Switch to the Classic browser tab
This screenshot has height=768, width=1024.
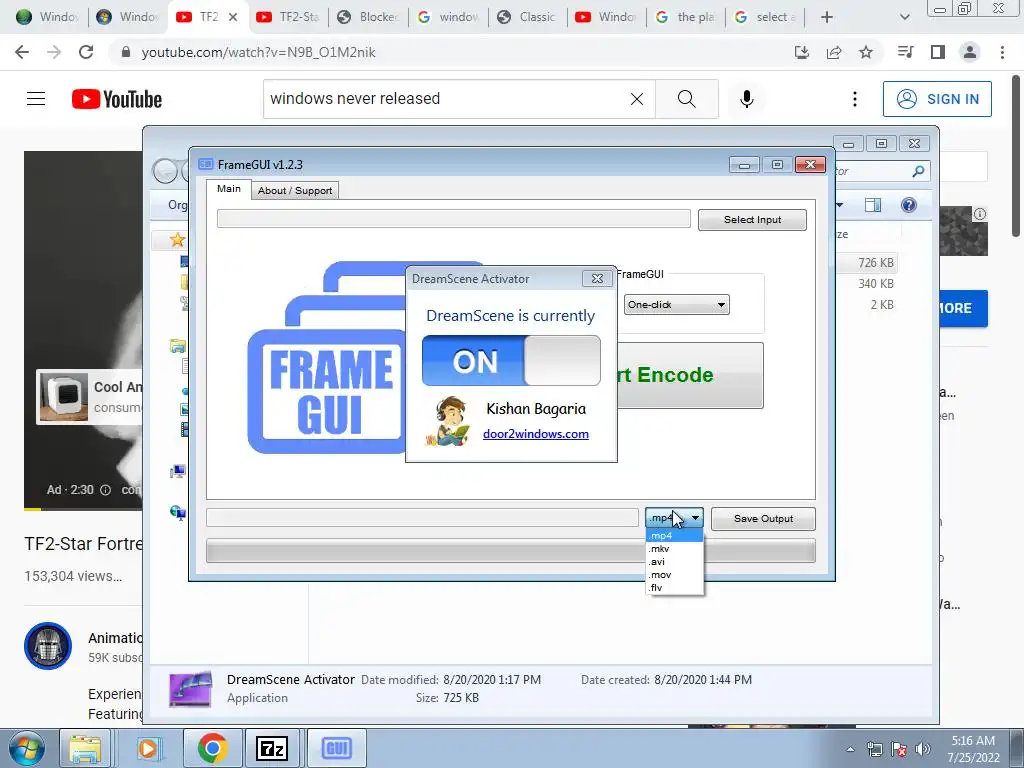pos(526,17)
